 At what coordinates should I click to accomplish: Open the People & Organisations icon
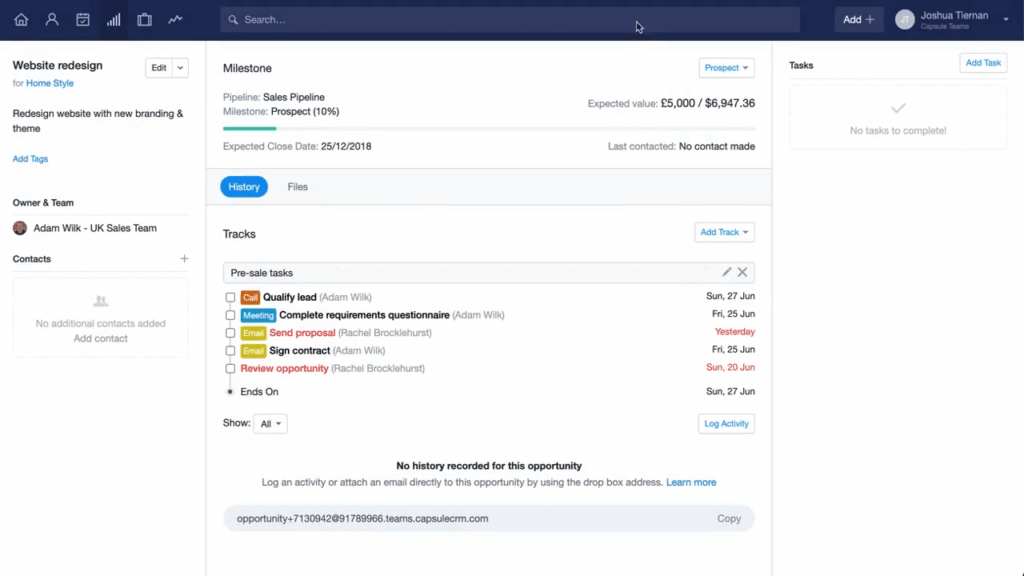tap(52, 19)
